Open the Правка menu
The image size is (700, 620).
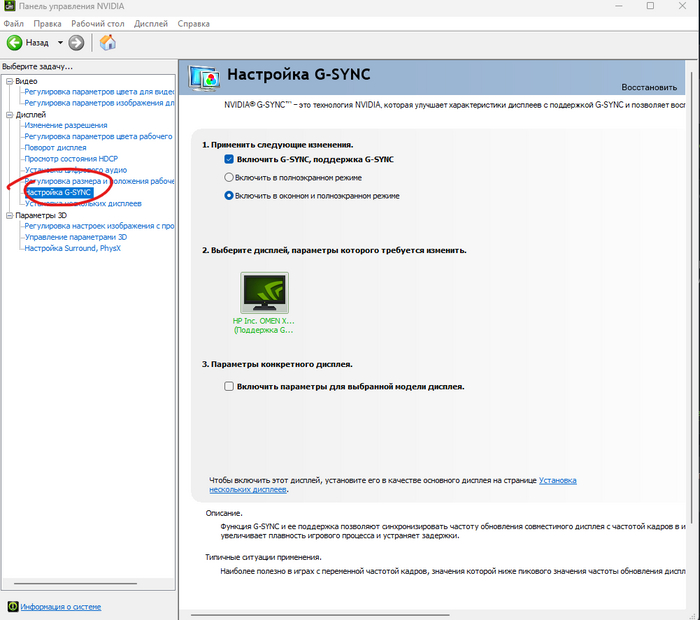[x=47, y=24]
